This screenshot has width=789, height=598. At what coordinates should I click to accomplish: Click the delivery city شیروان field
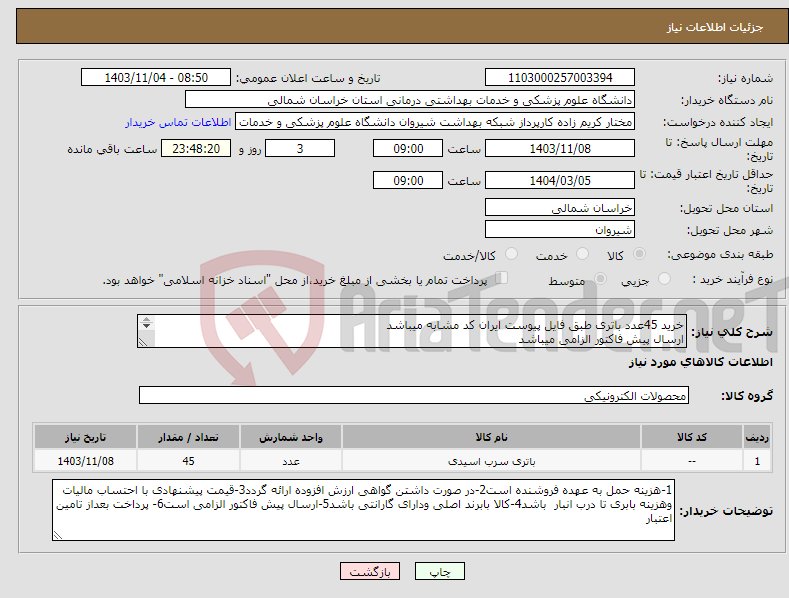tap(560, 230)
